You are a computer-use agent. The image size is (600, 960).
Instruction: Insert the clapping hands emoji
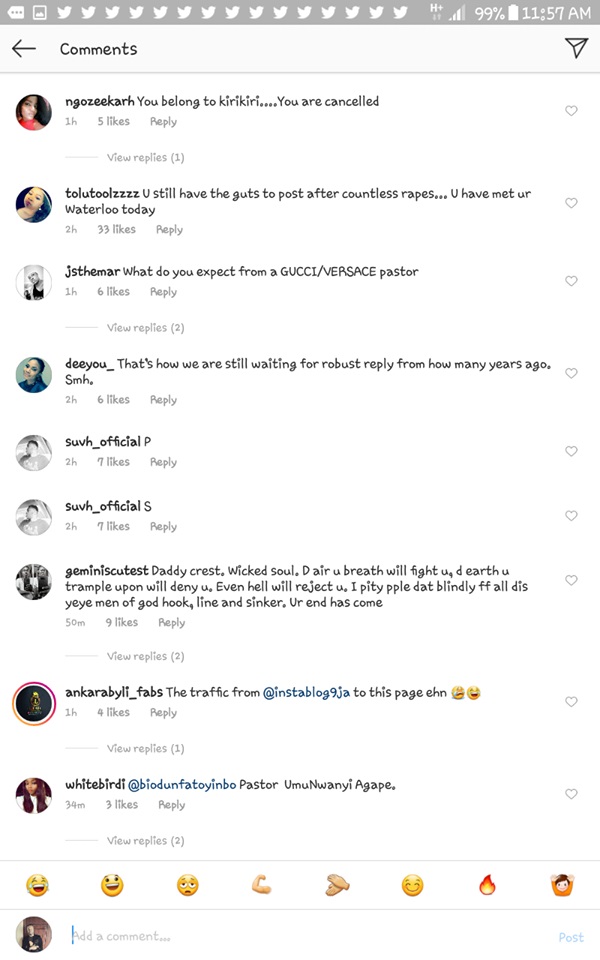337,885
